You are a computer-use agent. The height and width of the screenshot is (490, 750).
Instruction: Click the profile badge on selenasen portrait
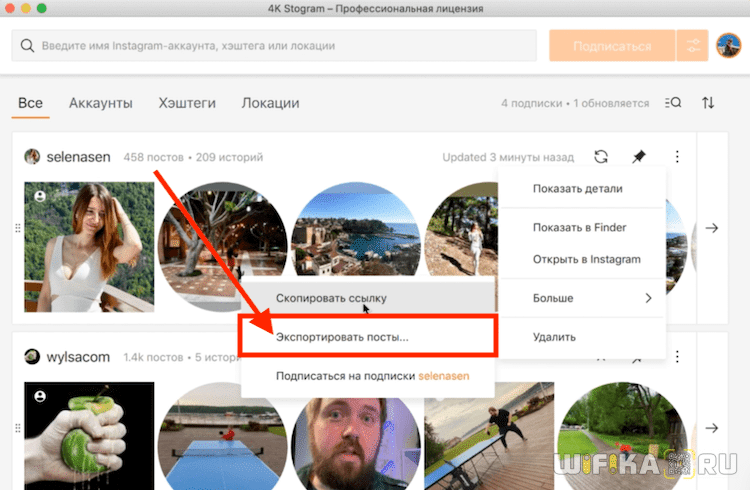tap(40, 196)
